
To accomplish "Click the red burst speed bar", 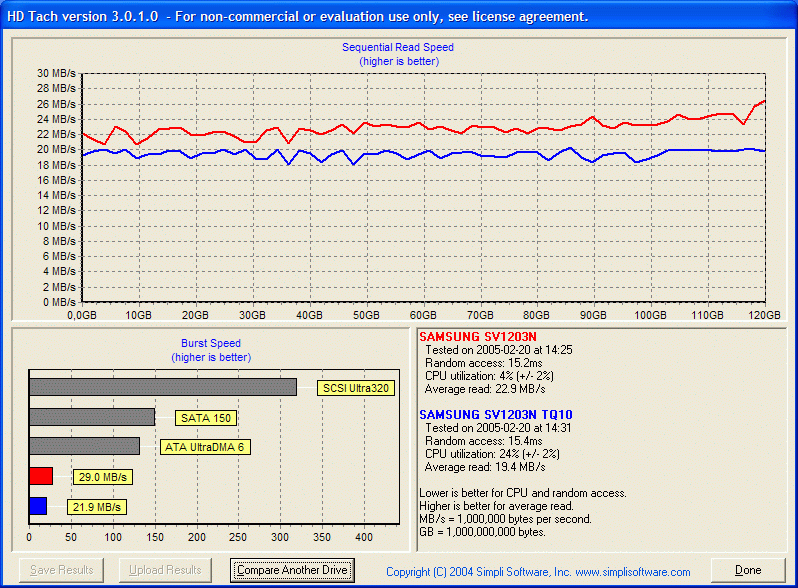I will (41, 476).
